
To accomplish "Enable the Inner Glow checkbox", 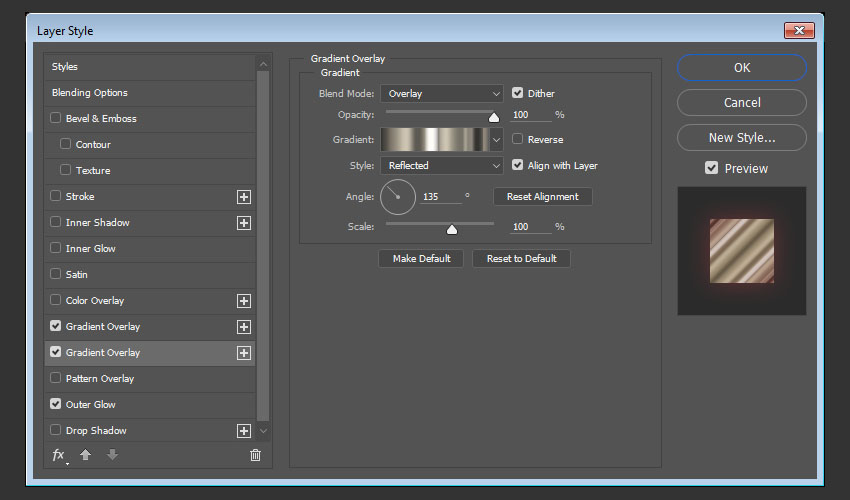I will [x=55, y=248].
